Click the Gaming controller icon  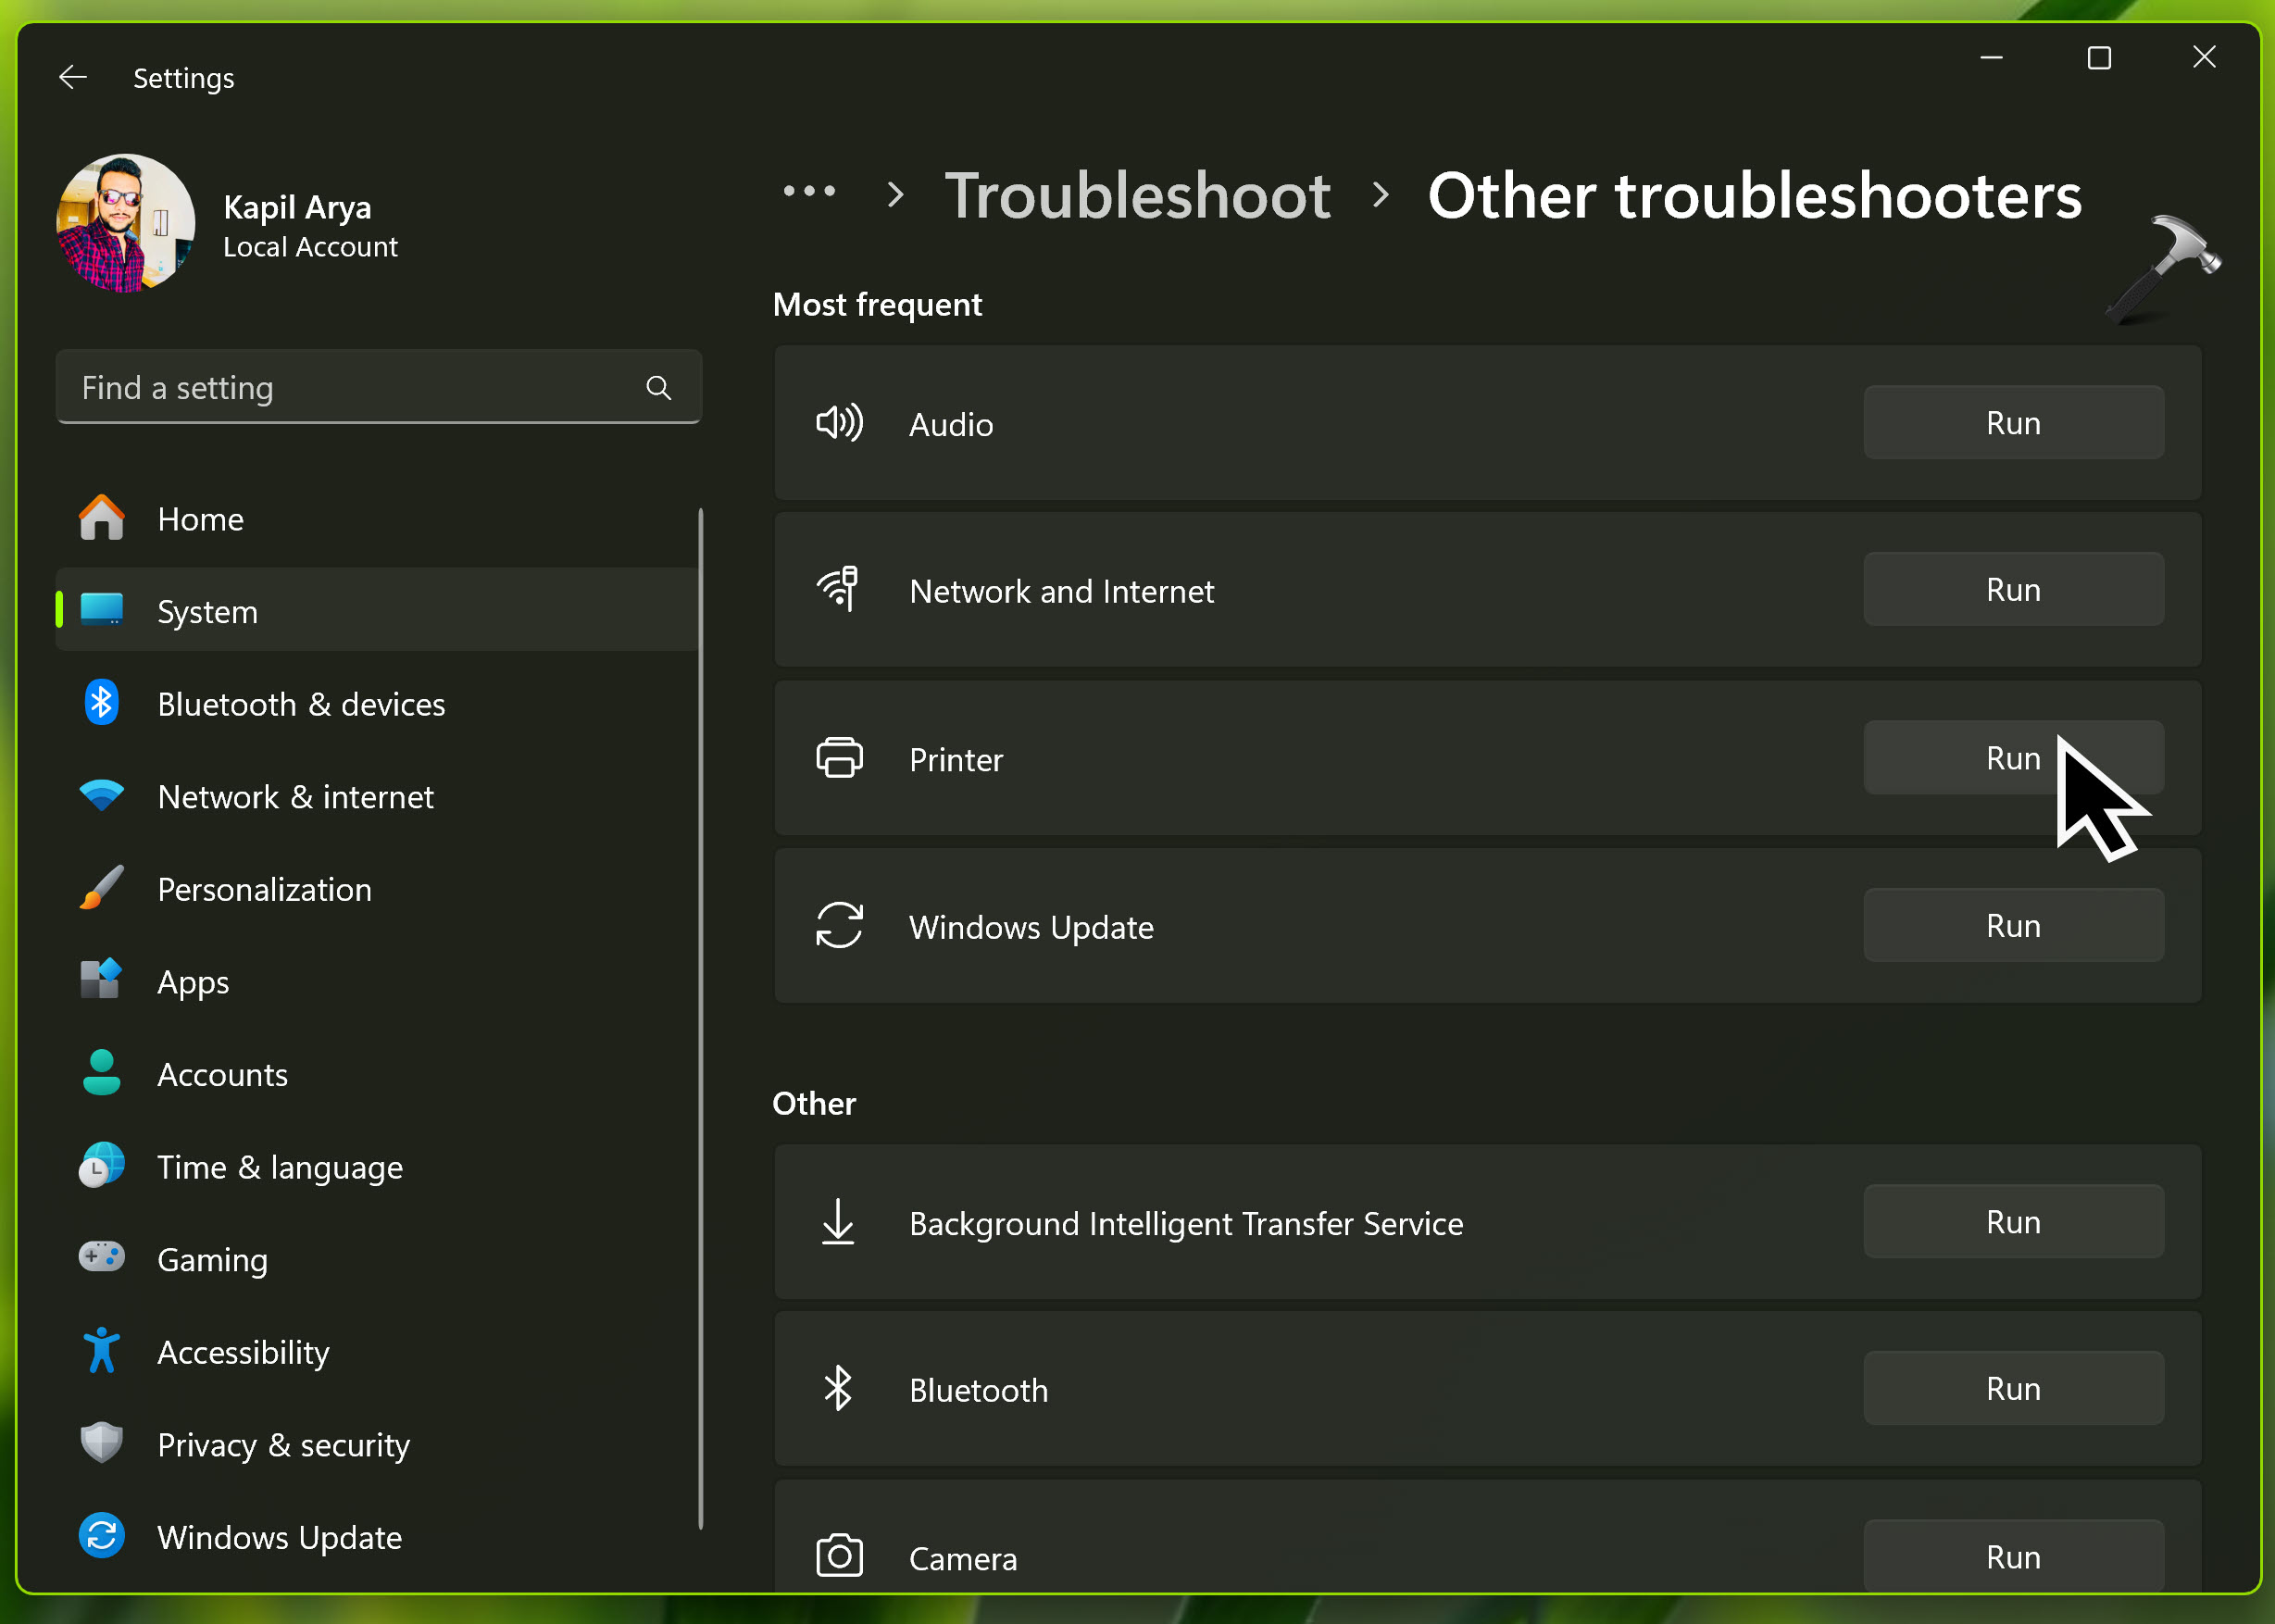pos(102,1258)
